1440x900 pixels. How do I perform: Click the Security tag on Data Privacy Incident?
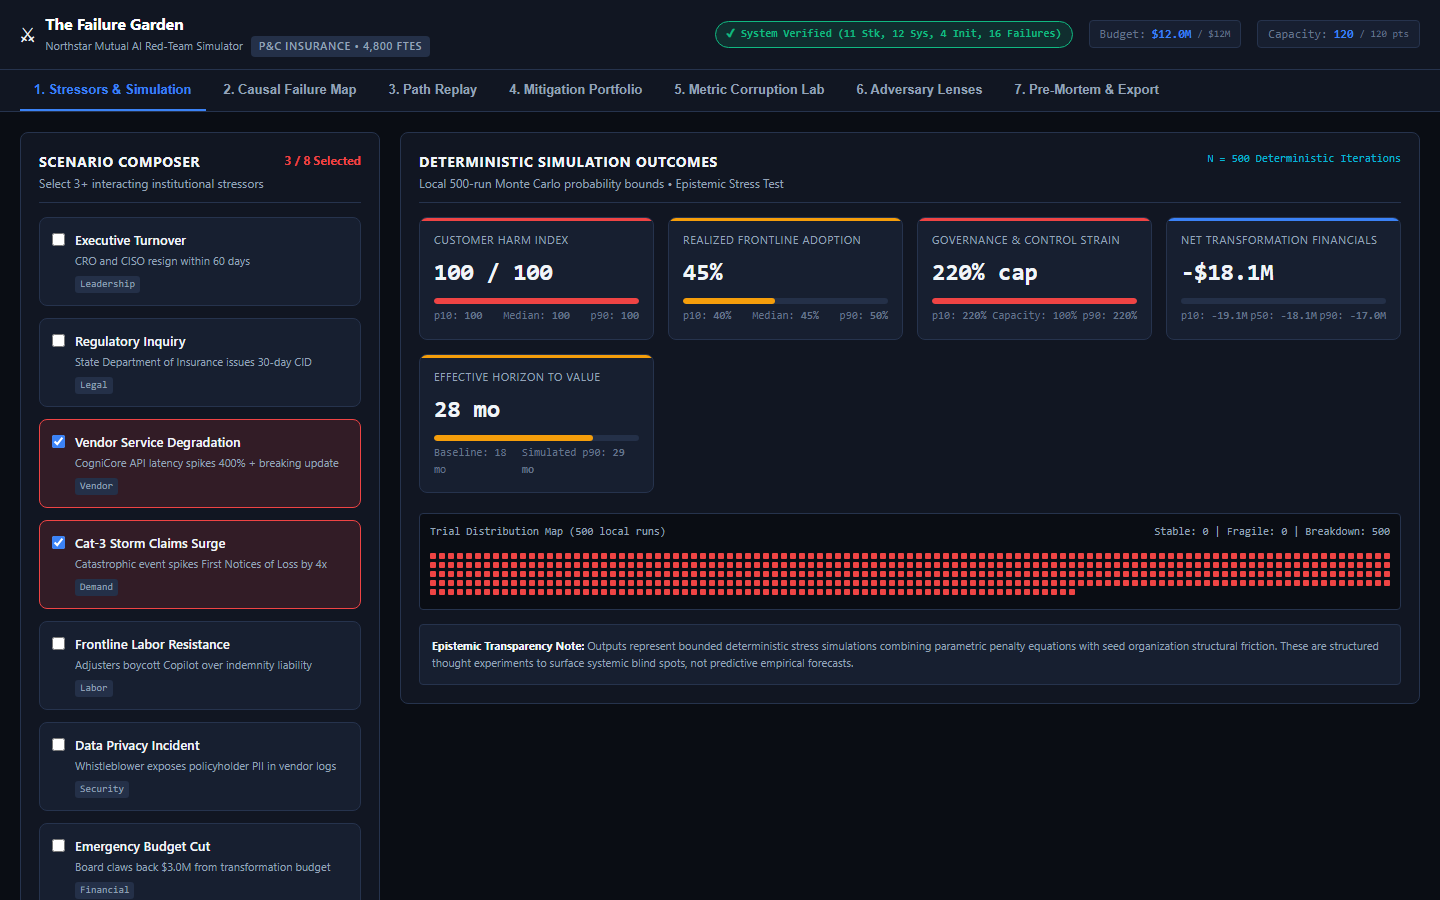point(102,789)
